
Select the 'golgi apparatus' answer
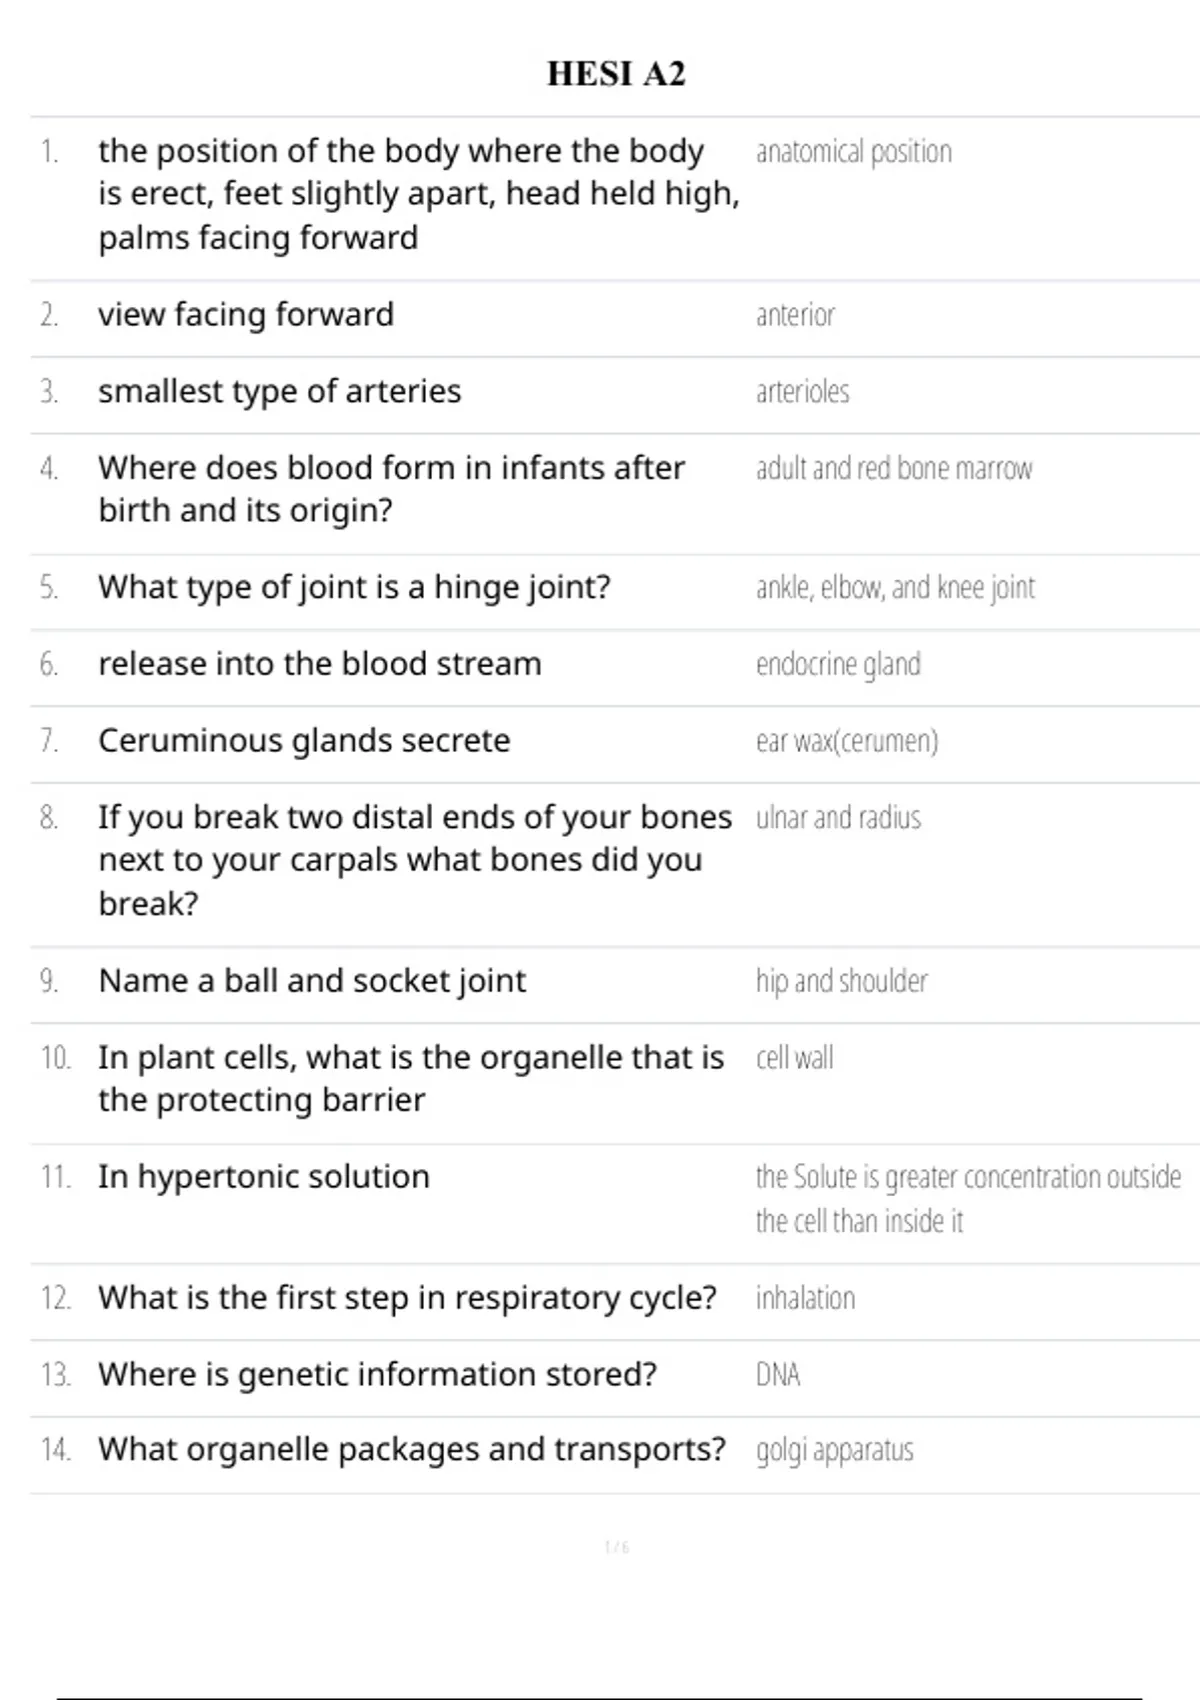834,1450
